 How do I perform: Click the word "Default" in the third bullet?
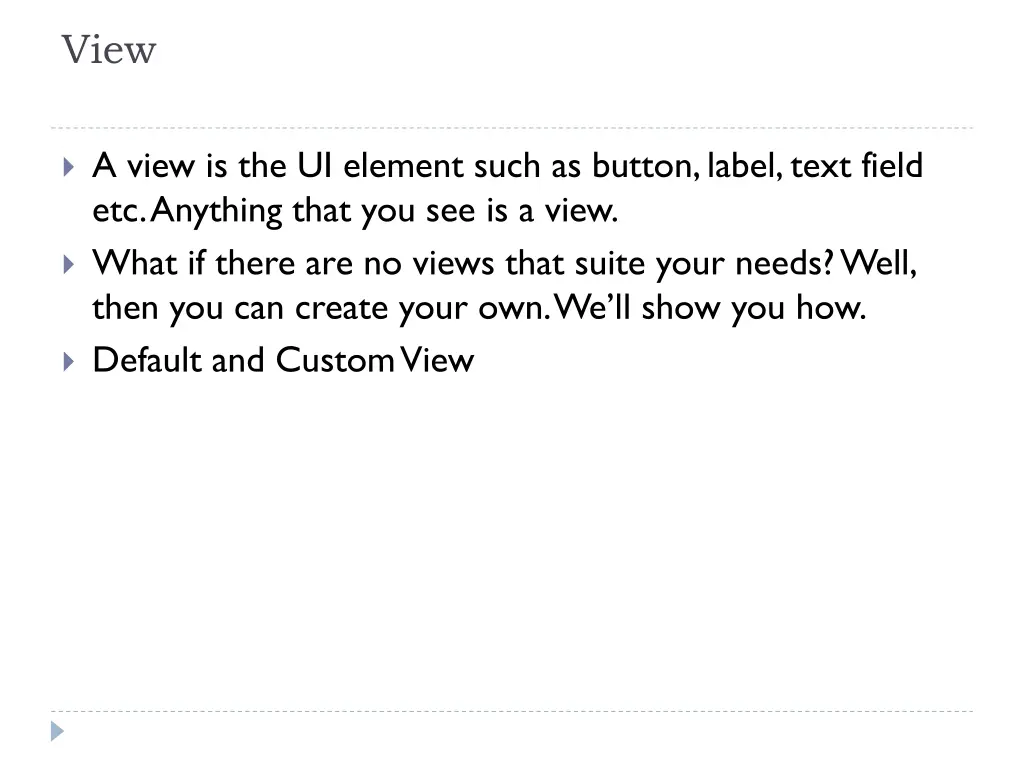pos(146,360)
